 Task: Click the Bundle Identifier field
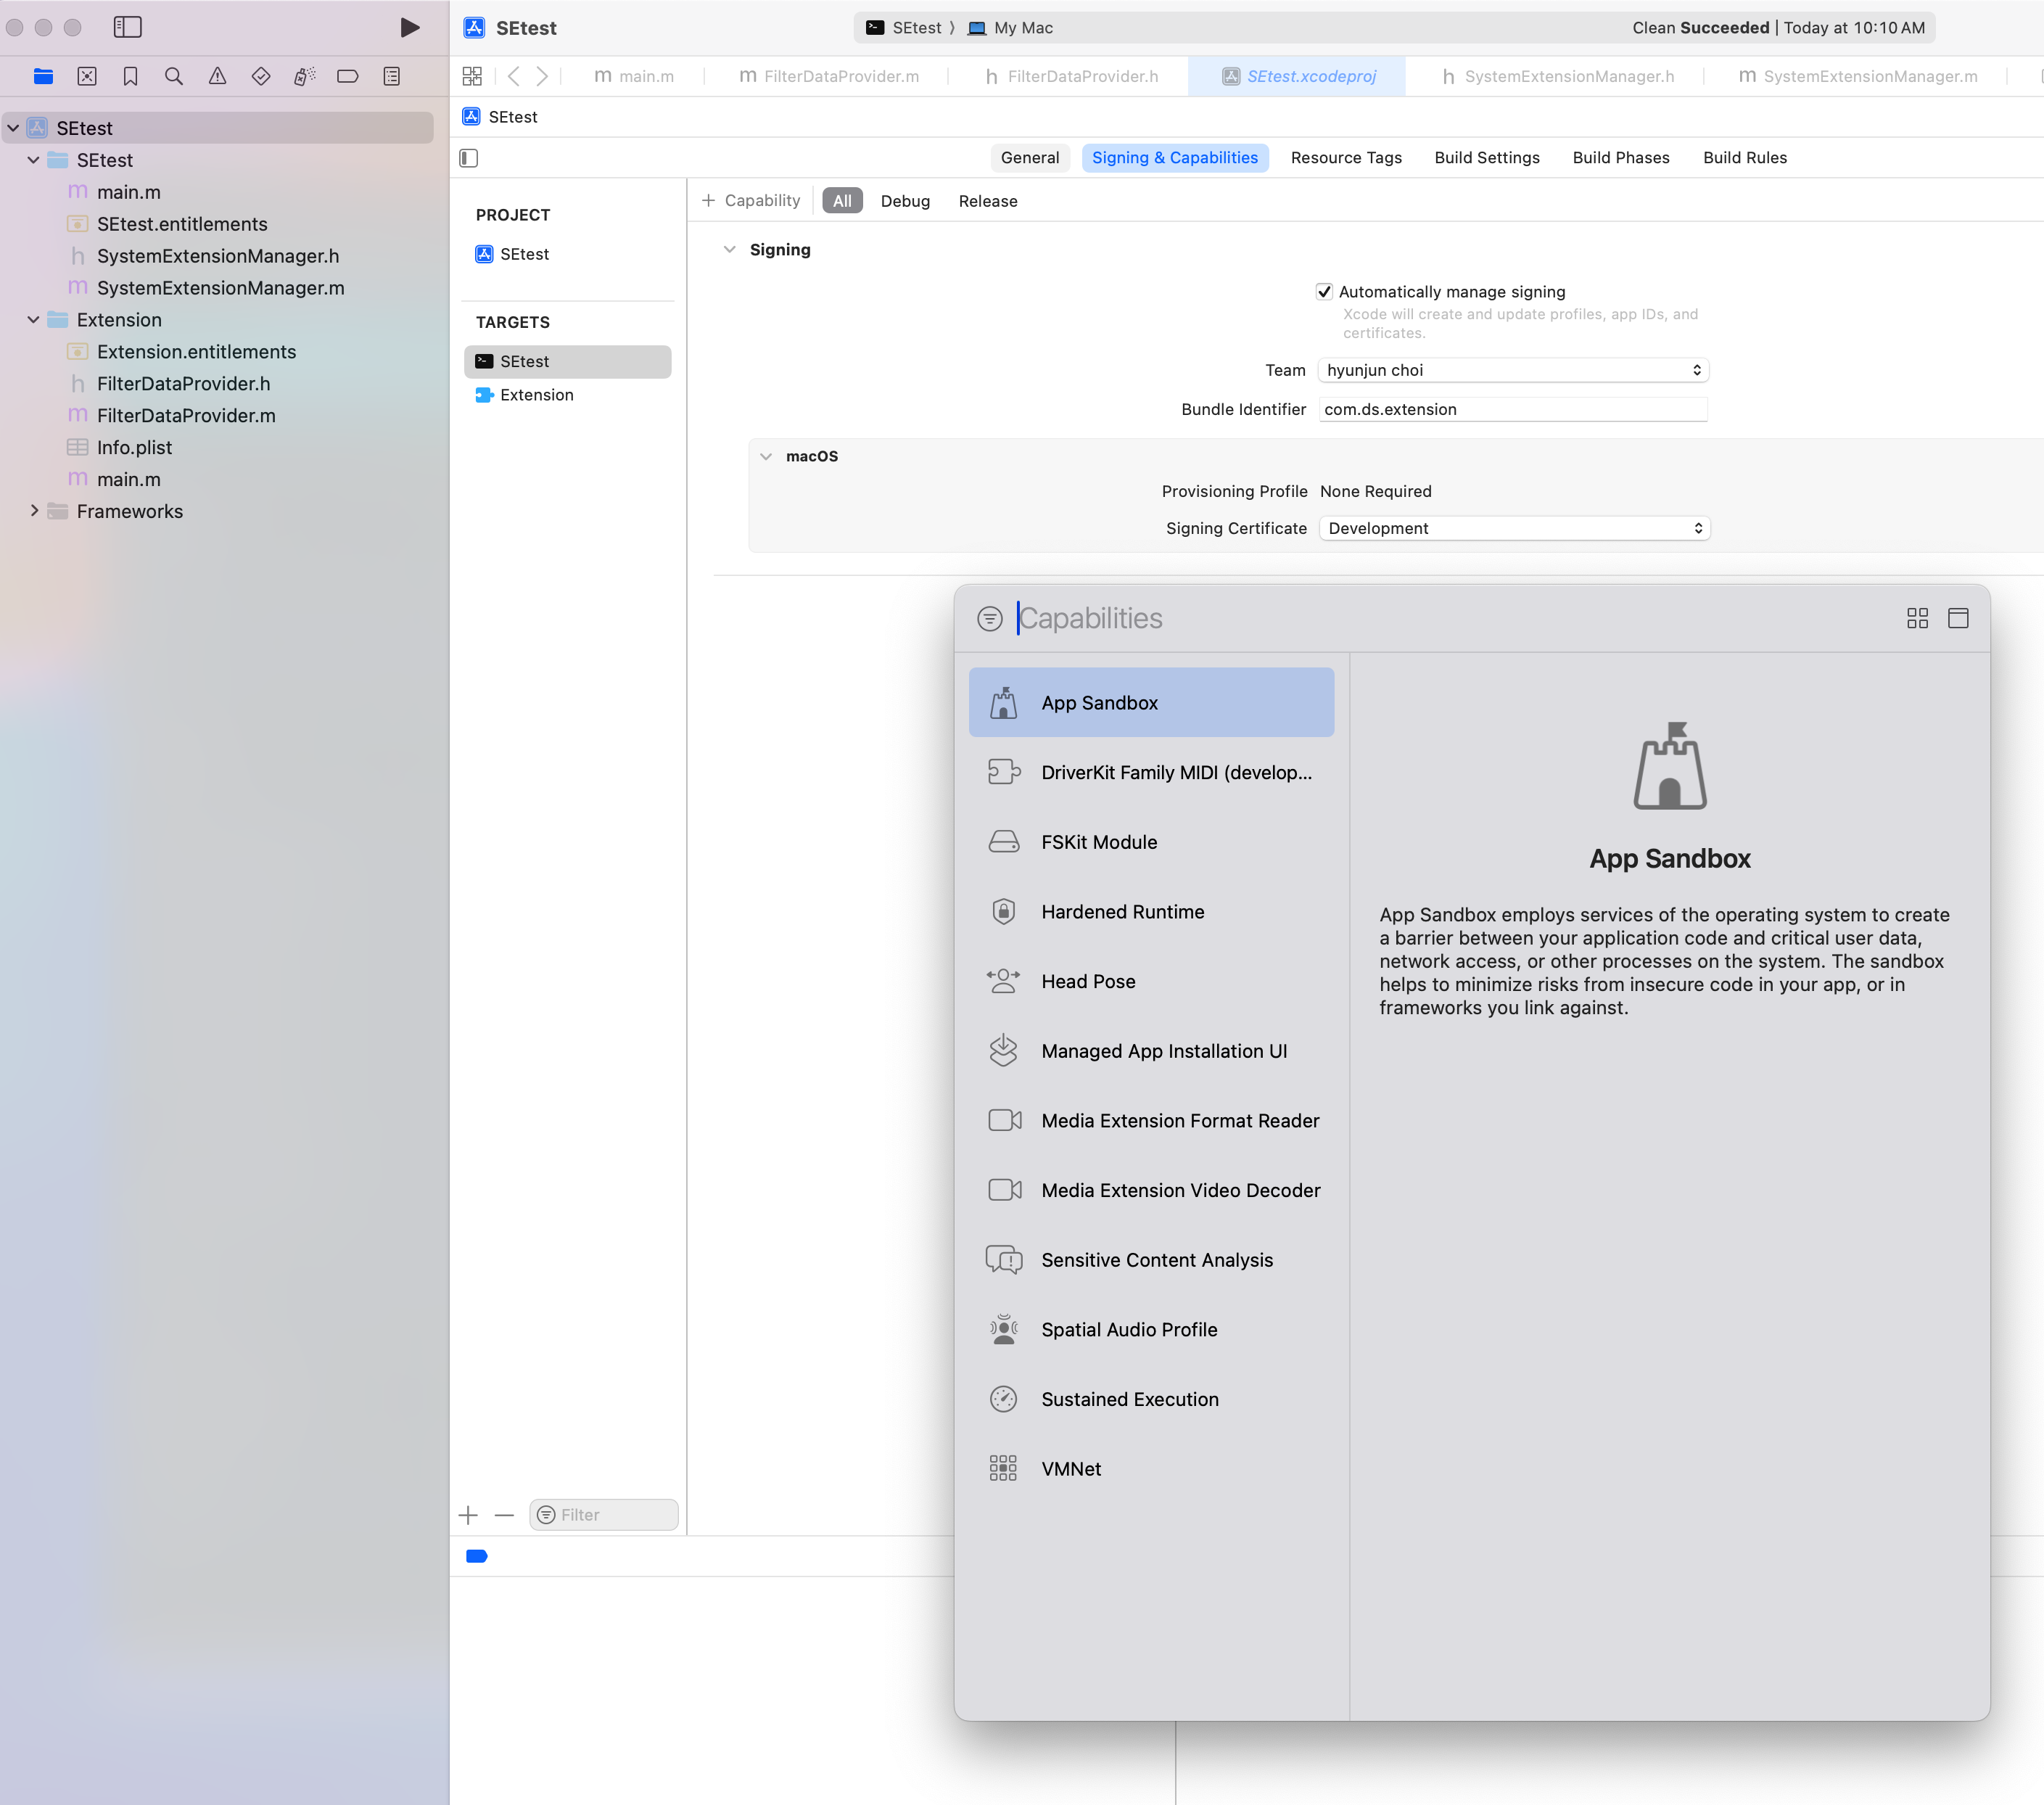point(1512,409)
